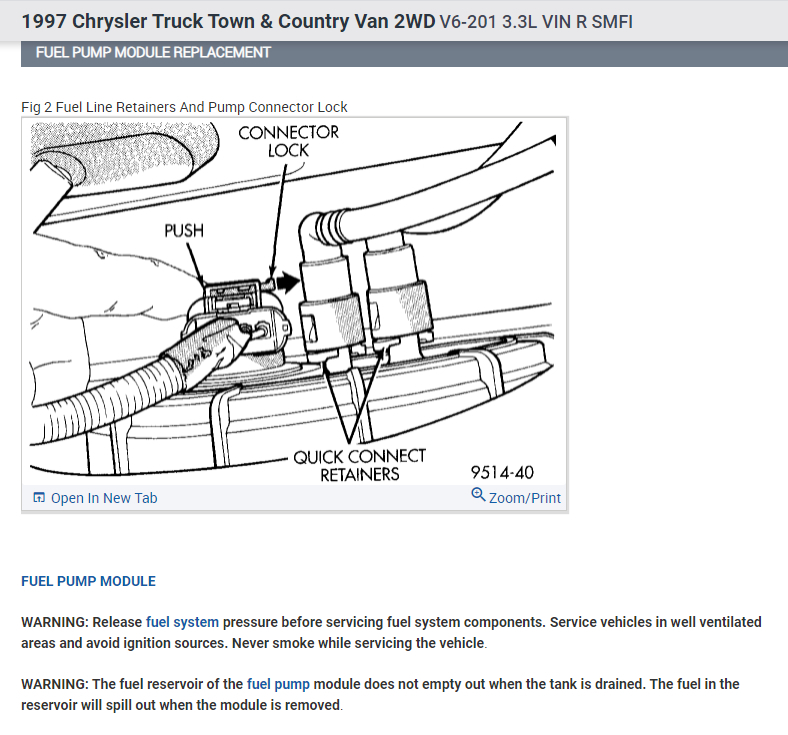The width and height of the screenshot is (788, 735).
Task: Click the 1997 Chrysler Truck Town & Country title
Action: [229, 22]
